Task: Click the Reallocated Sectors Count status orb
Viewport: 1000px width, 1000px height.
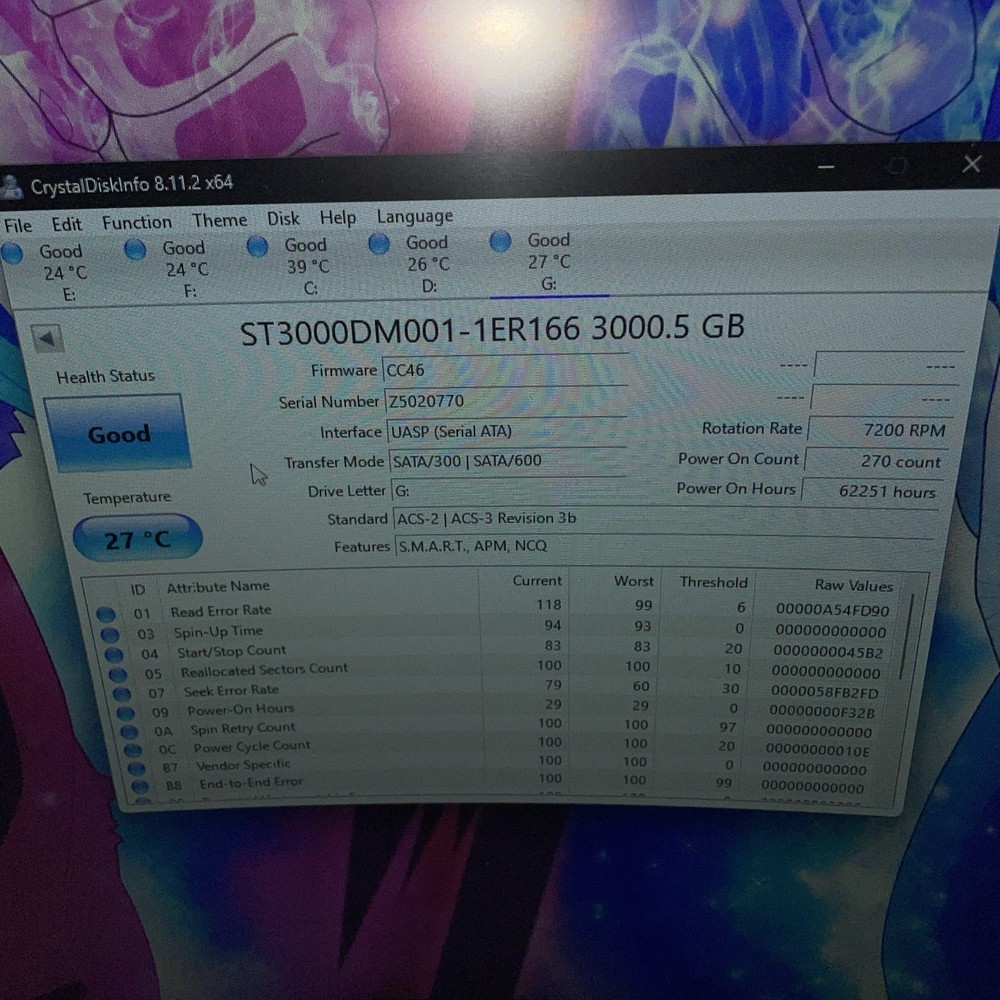Action: [x=117, y=674]
